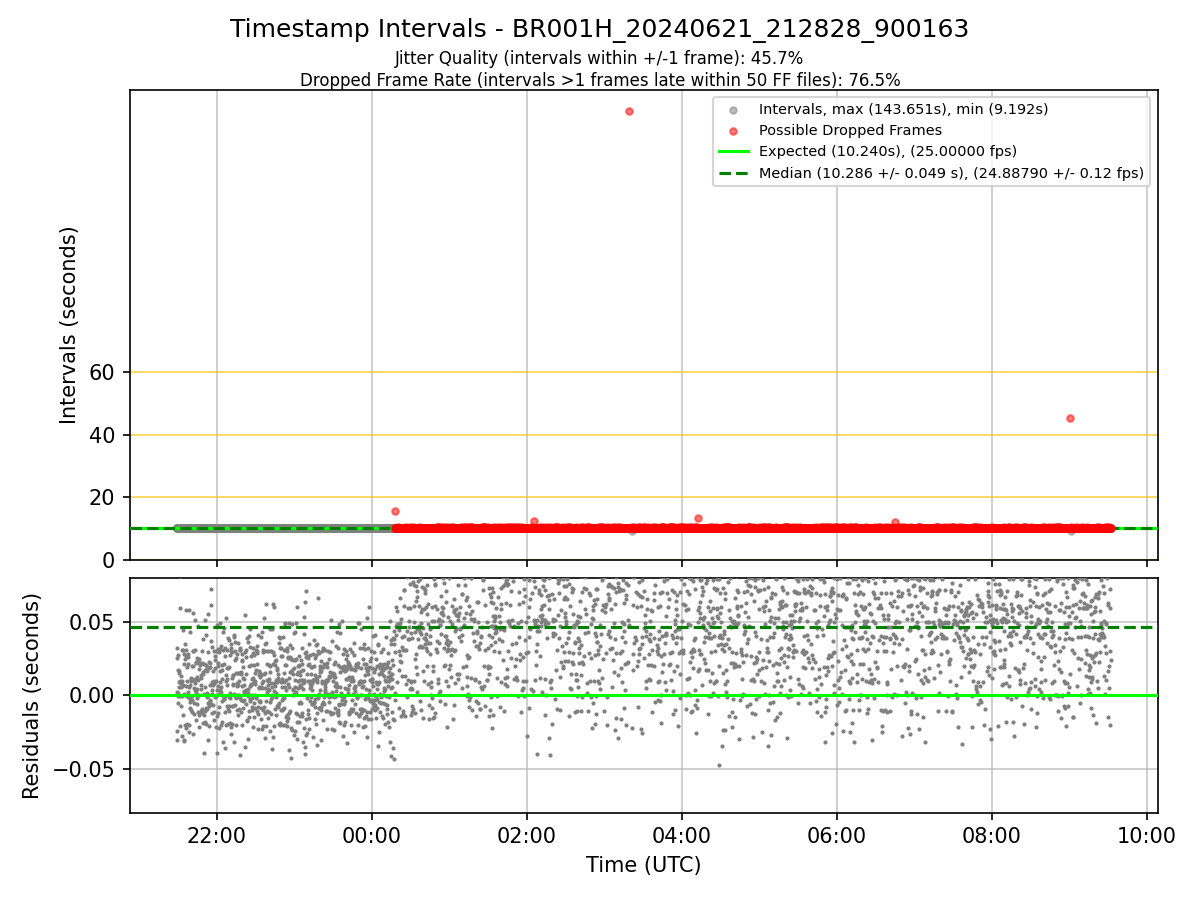The image size is (1200, 900).
Task: Click the gray interval marker in the legend
Action: click(734, 110)
